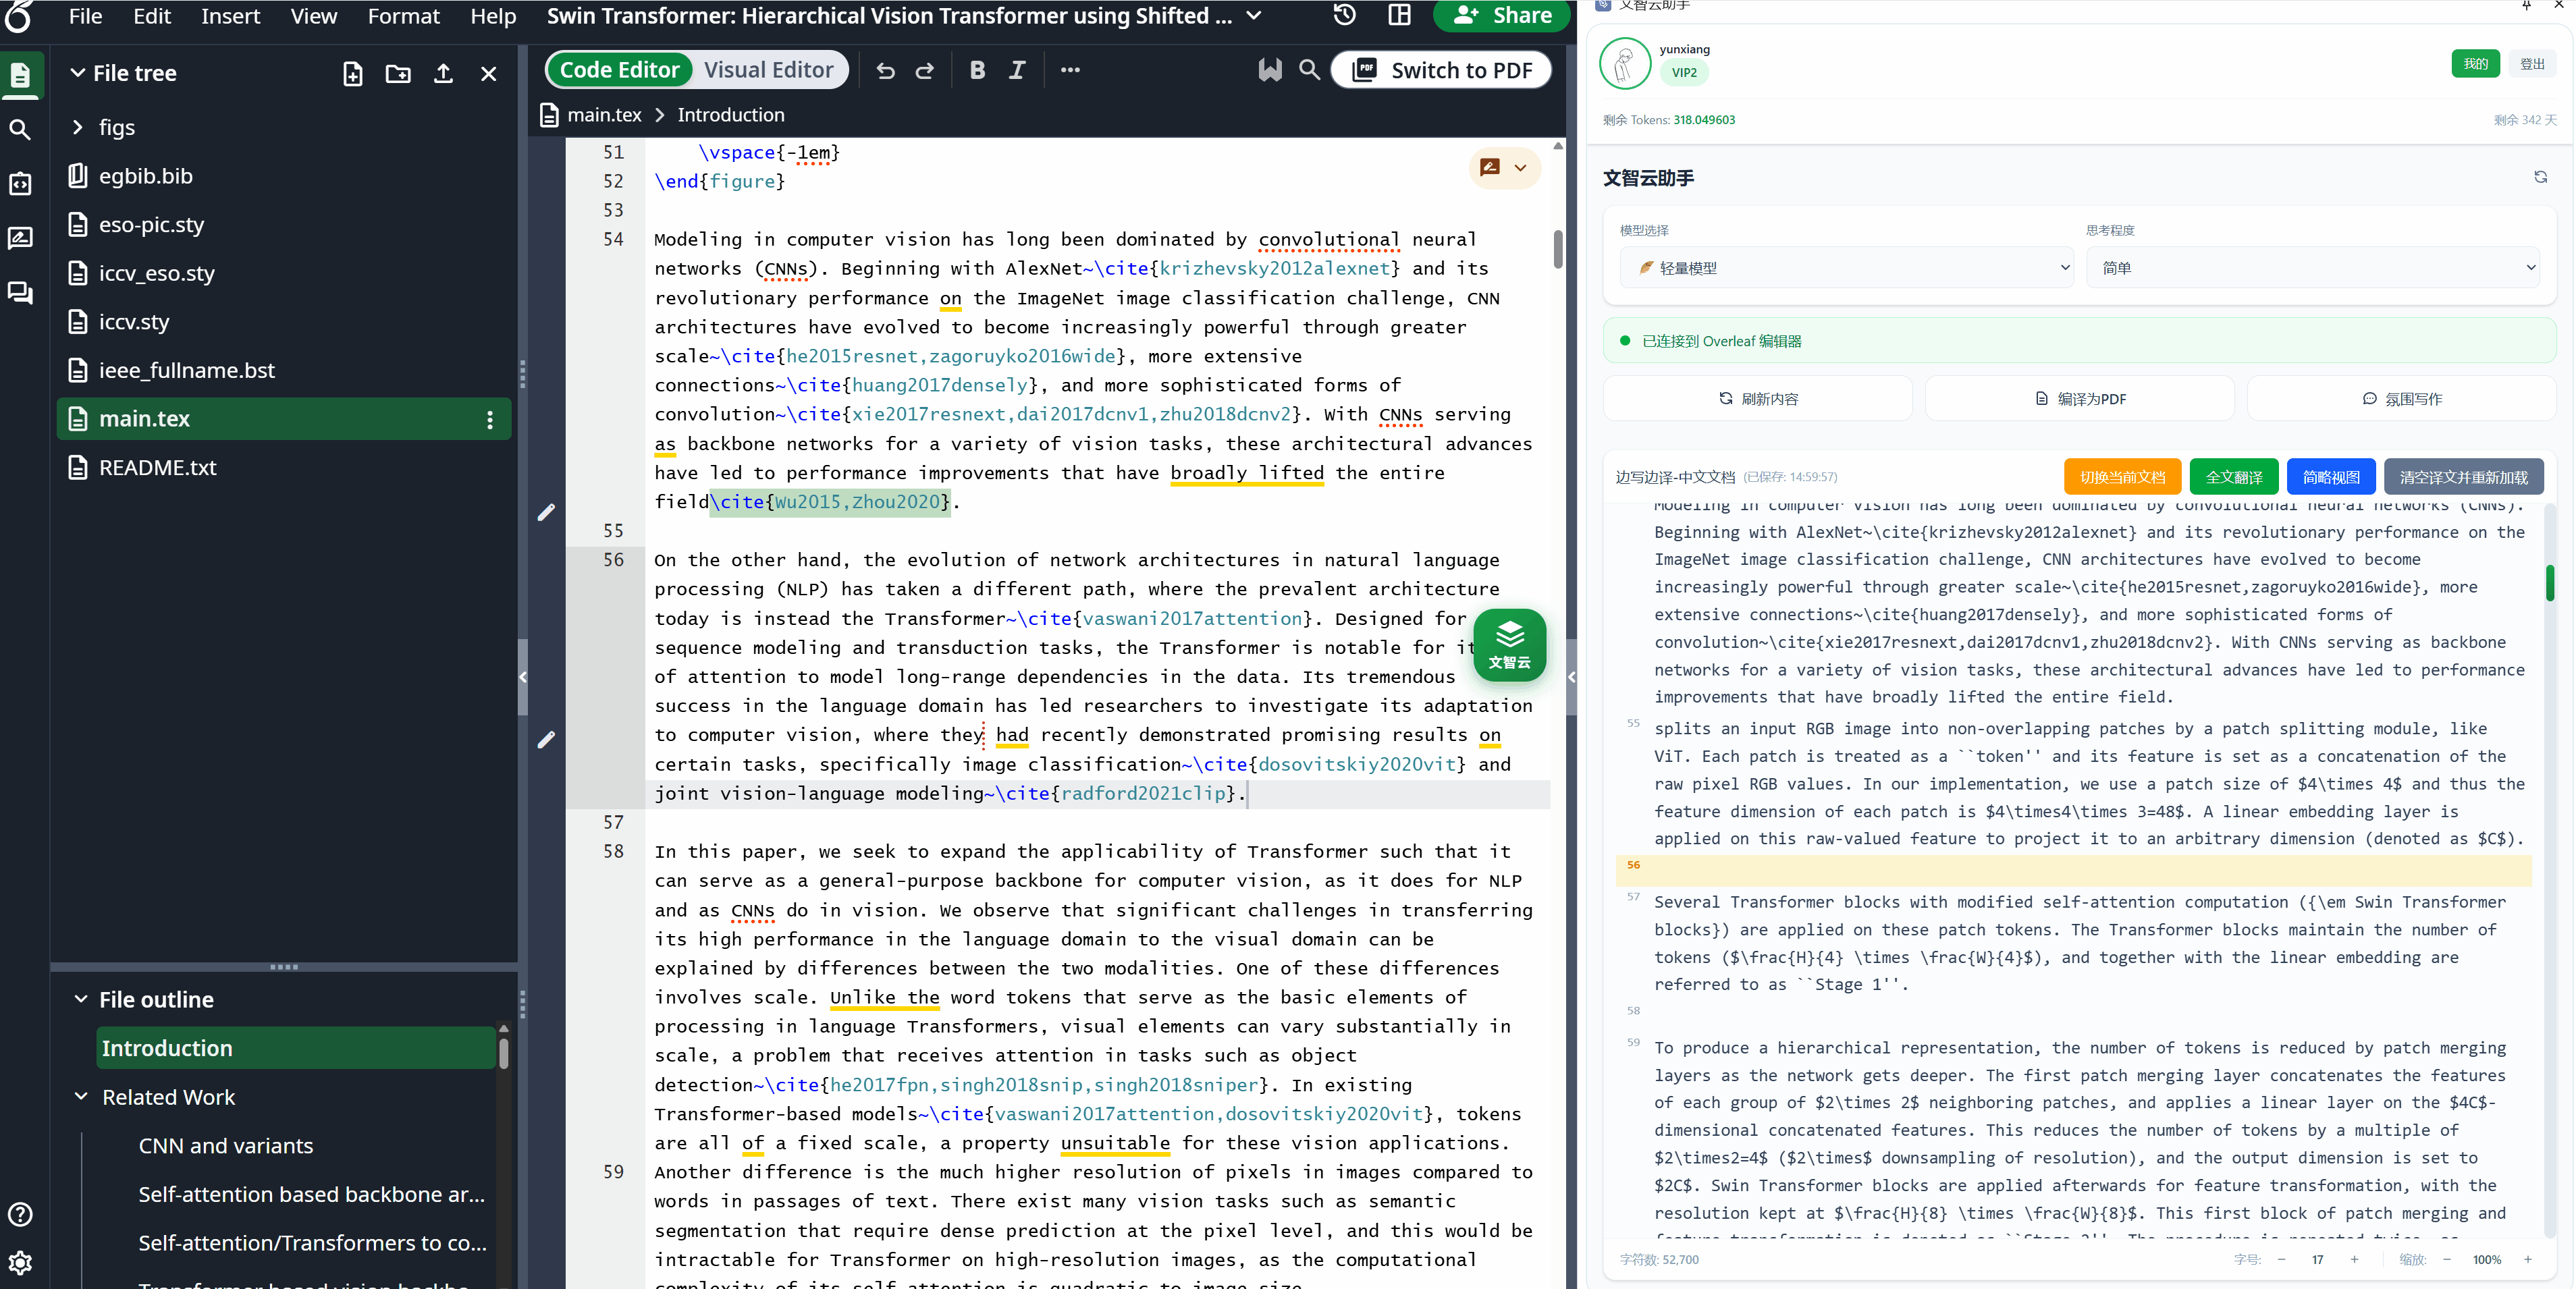Click the new folder icon in File tree

398,73
